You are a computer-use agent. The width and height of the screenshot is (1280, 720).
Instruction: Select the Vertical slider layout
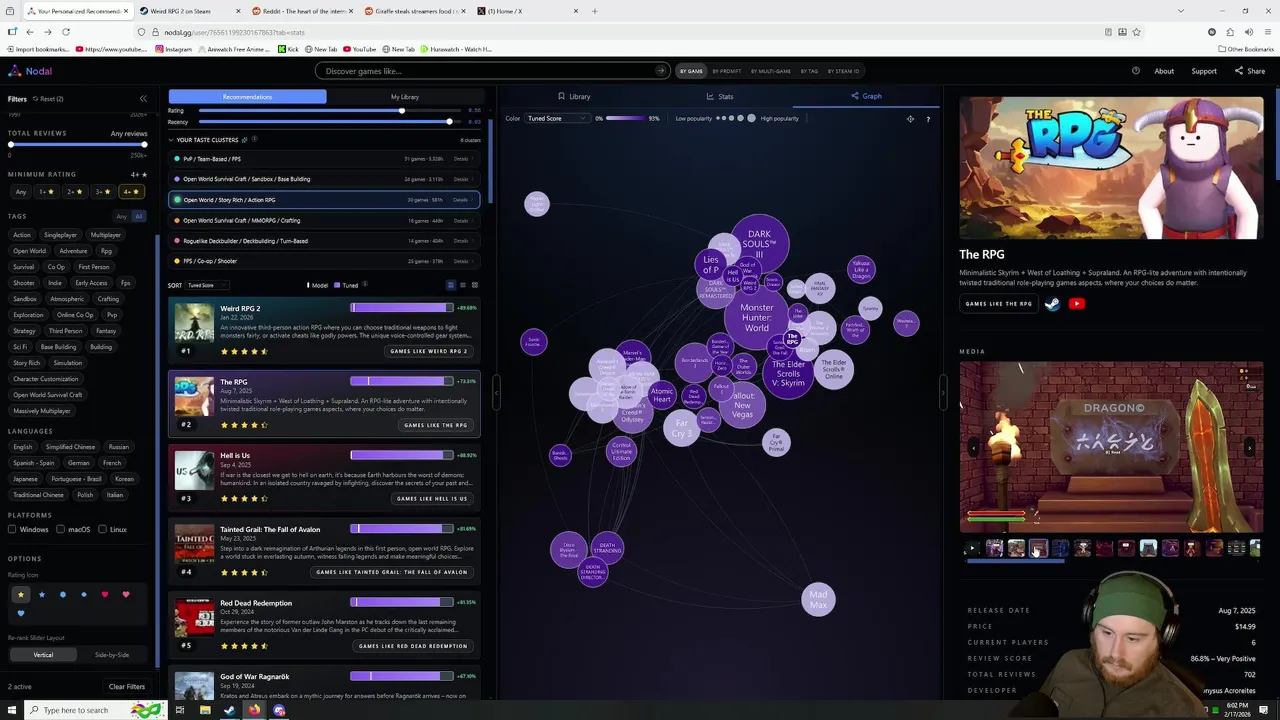[43, 655]
